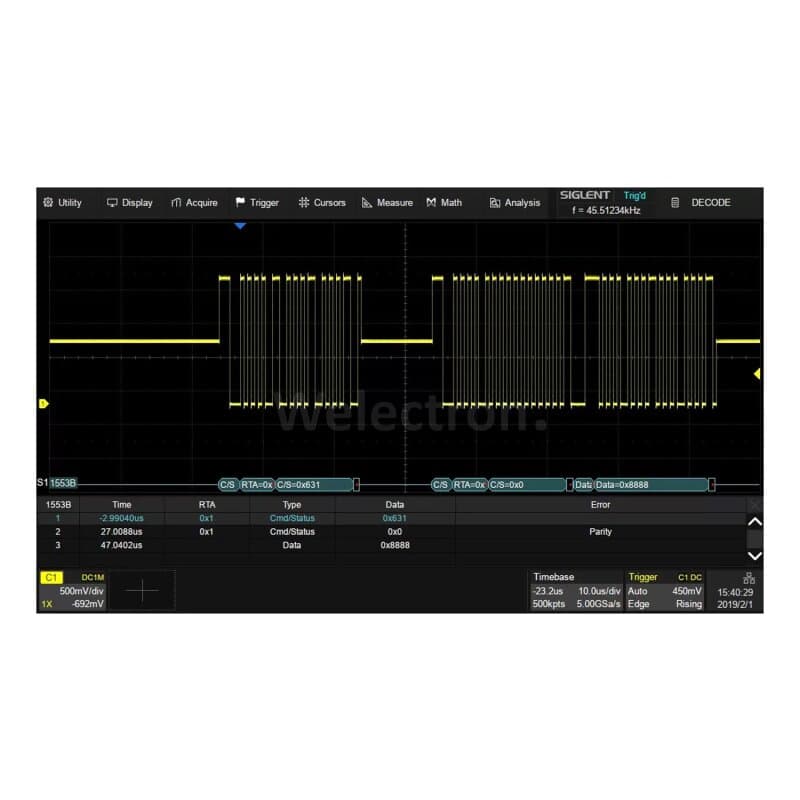Click the date and time display

[x=735, y=598]
